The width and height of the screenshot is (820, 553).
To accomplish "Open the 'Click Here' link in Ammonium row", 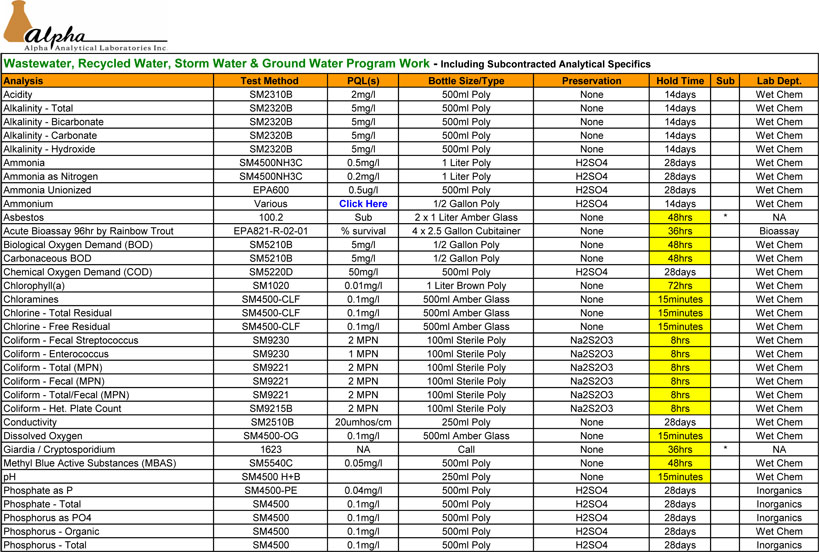I will tap(363, 204).
